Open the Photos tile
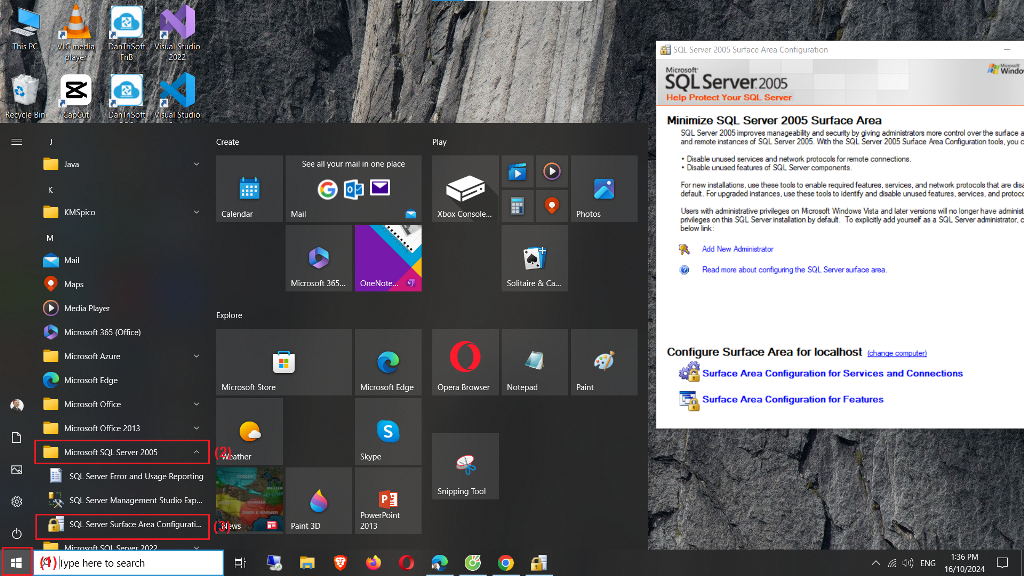The image size is (1024, 576). (x=604, y=189)
